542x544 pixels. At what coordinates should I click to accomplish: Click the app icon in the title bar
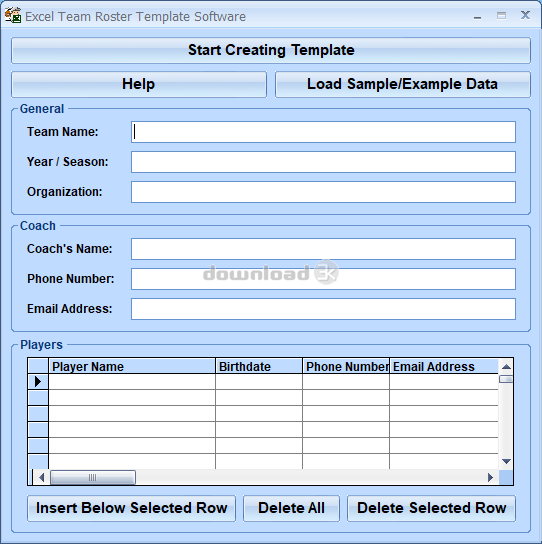(13, 16)
